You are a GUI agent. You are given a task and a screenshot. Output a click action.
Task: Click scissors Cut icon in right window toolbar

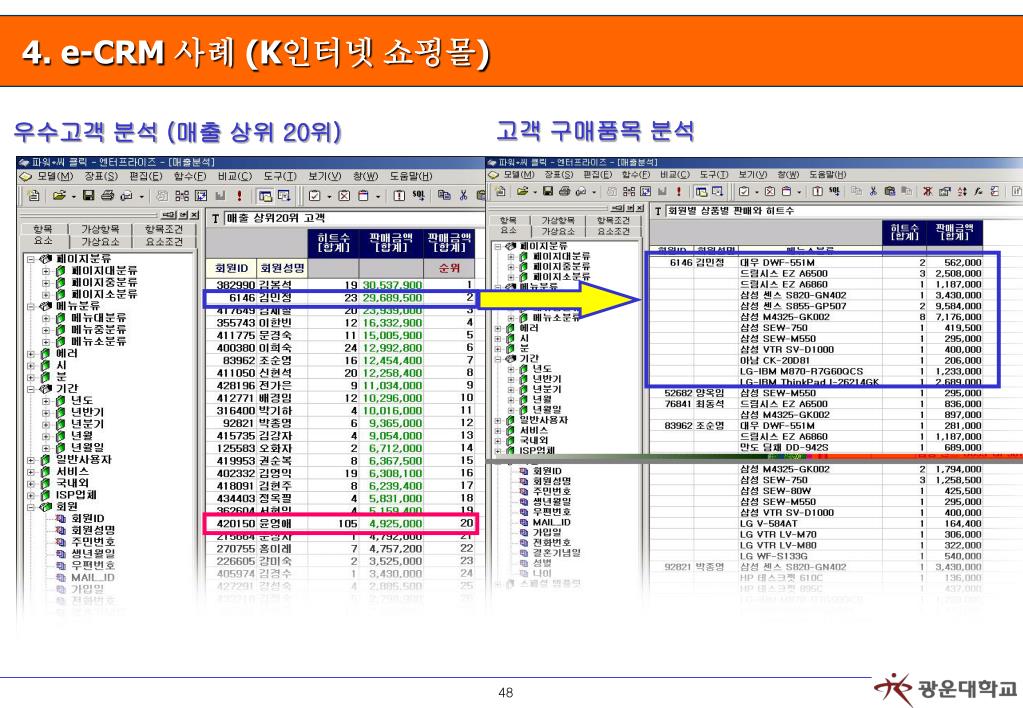click(x=873, y=191)
